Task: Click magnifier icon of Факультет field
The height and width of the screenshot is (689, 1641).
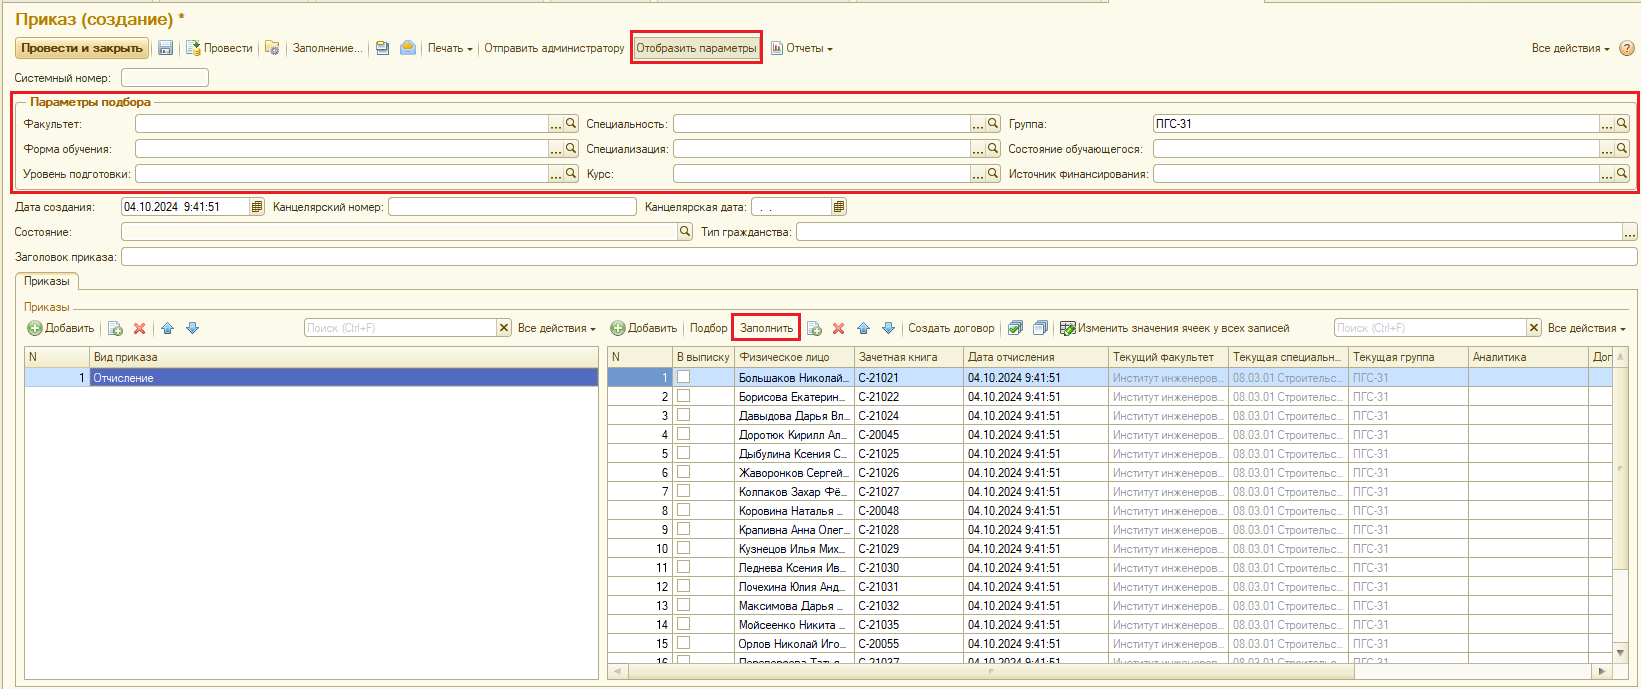Action: pos(571,124)
